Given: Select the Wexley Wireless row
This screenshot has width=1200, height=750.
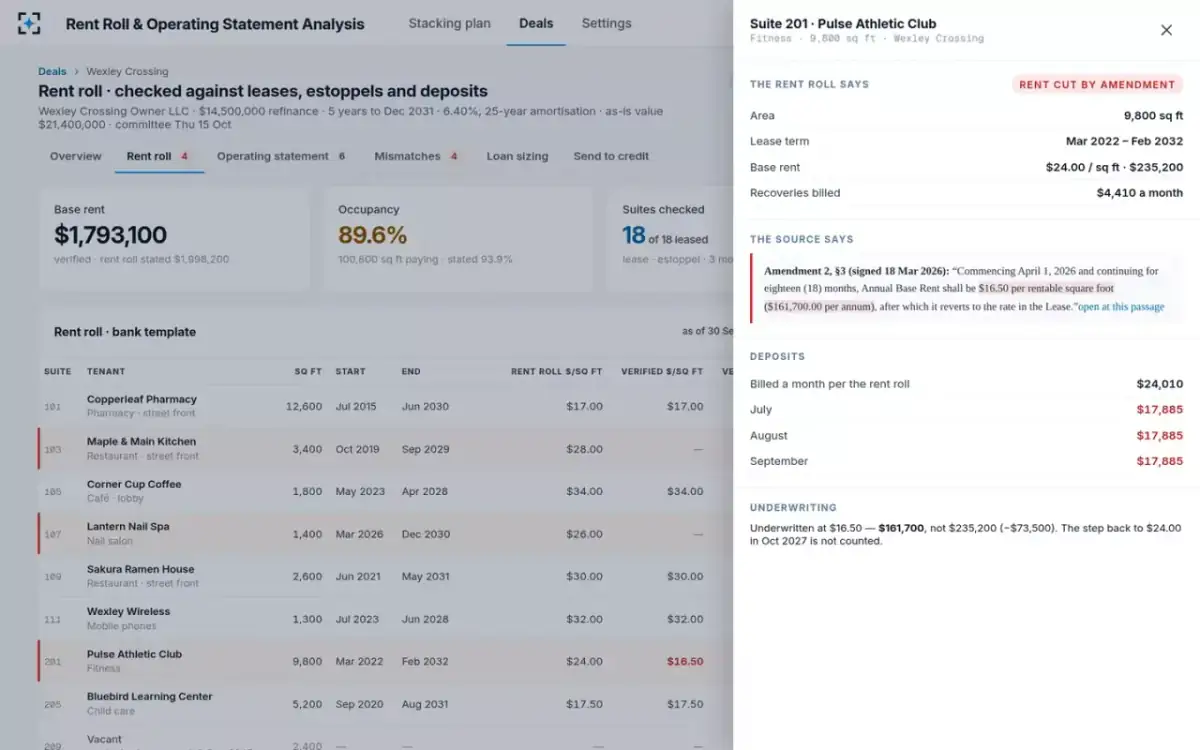Looking at the screenshot, I should point(386,619).
